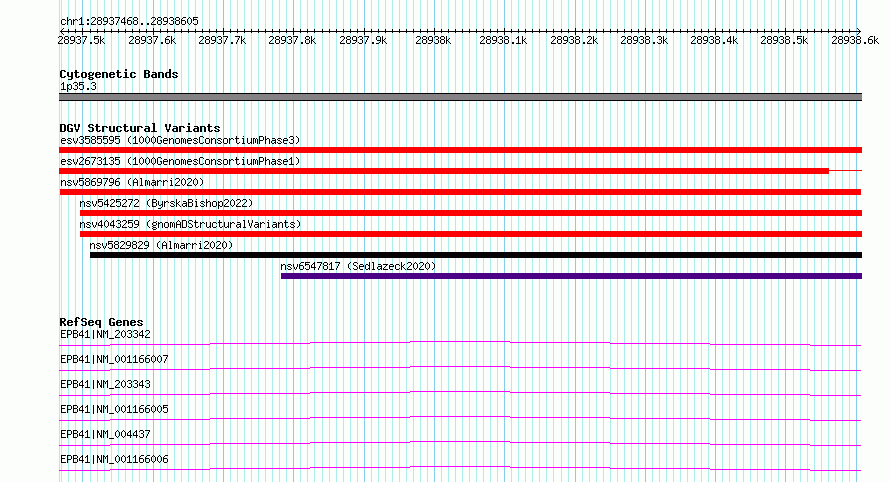Select the Cytogenetic Bands track title
This screenshot has height=482, width=890.
(x=119, y=74)
